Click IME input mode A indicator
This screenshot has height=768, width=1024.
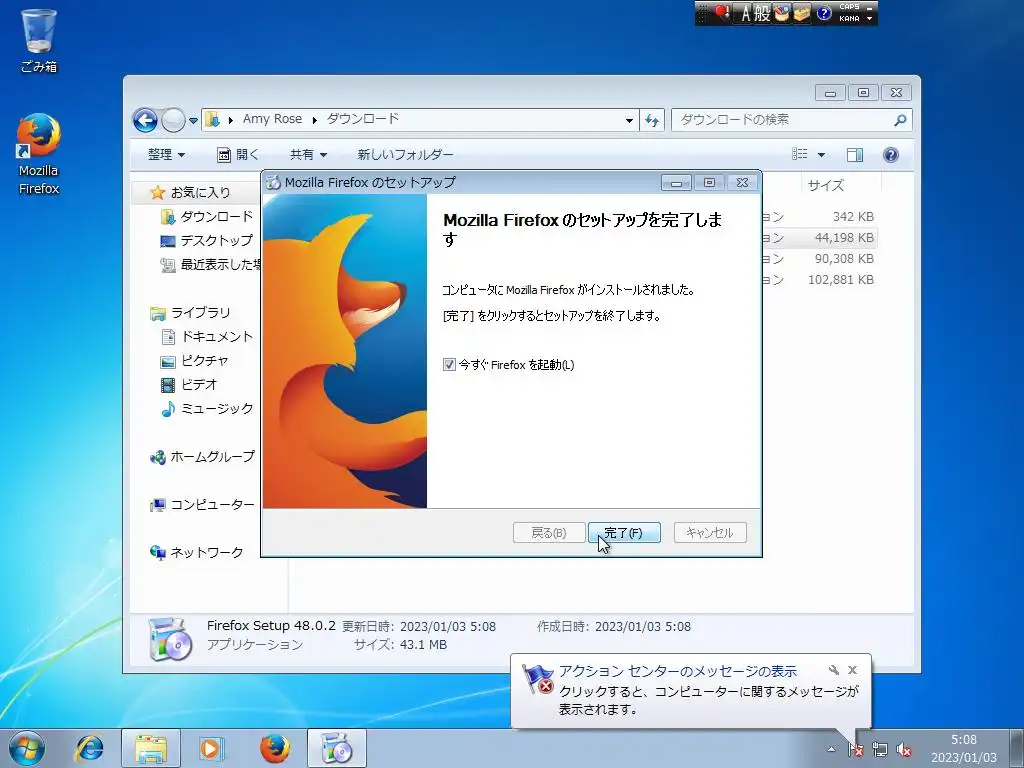click(x=744, y=13)
